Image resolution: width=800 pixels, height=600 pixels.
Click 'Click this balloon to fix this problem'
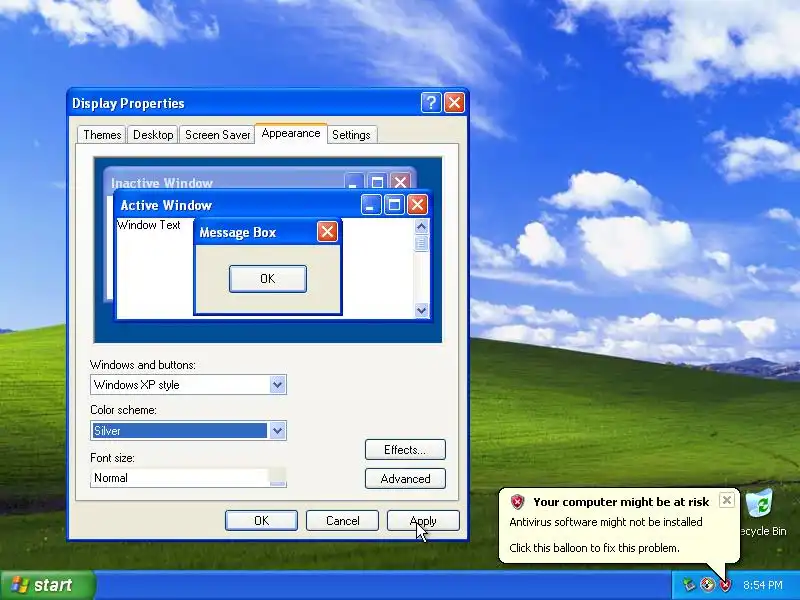tap(594, 548)
